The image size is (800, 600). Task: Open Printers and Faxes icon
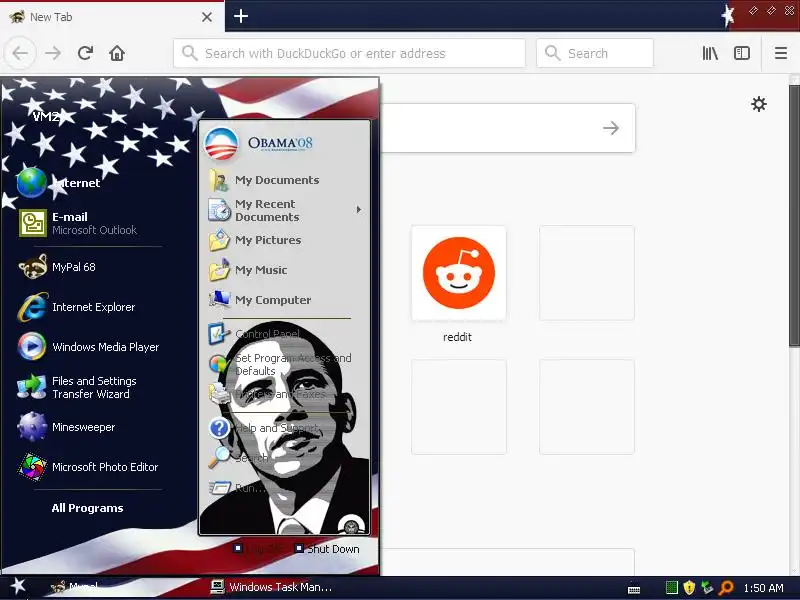(219, 394)
